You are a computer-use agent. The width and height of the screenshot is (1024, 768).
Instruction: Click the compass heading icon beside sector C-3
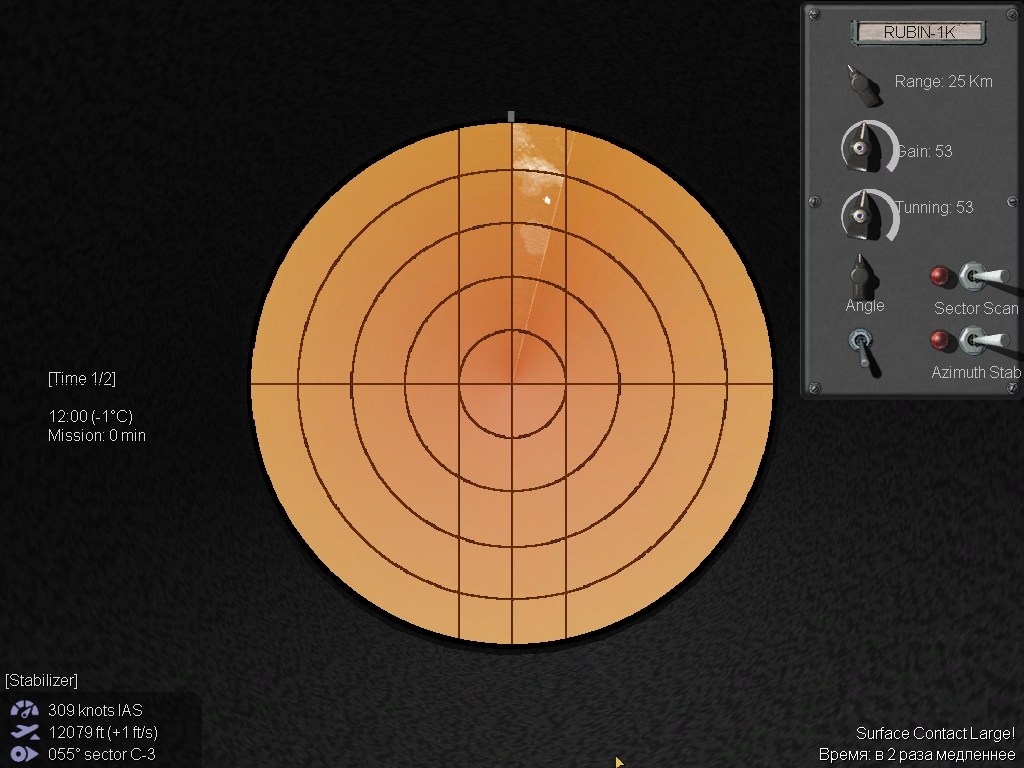pyautogui.click(x=24, y=754)
